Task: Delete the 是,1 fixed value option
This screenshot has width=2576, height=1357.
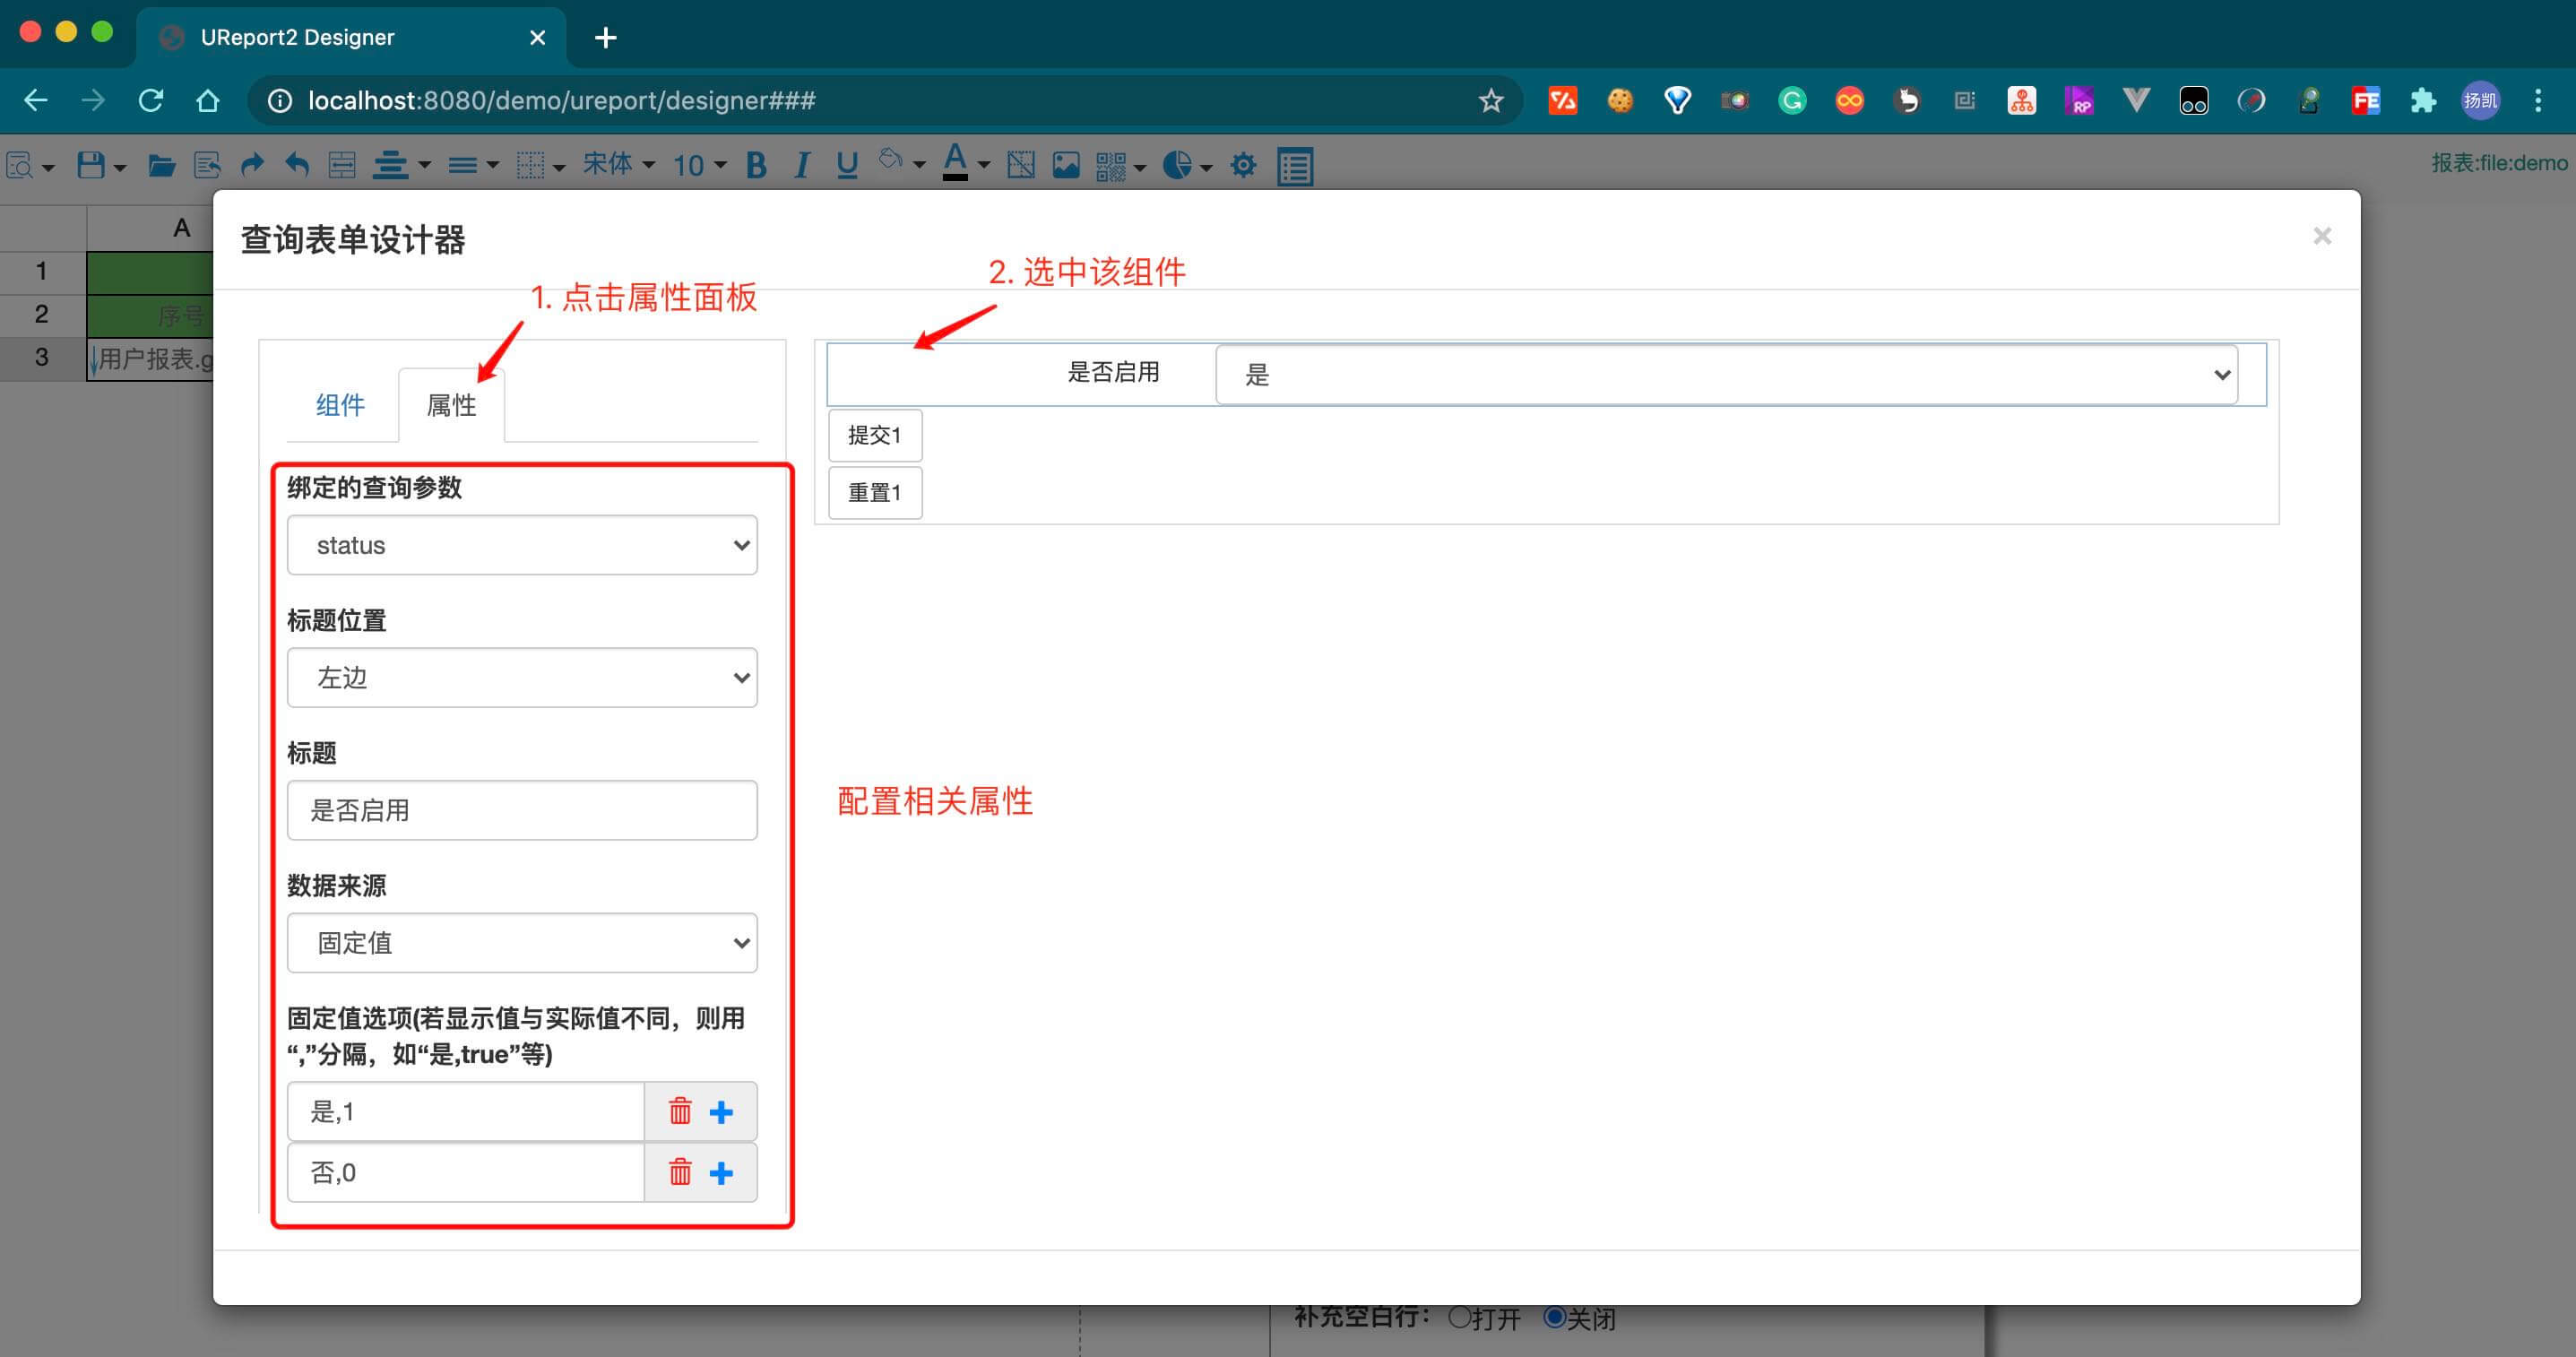Action: pos(680,1111)
